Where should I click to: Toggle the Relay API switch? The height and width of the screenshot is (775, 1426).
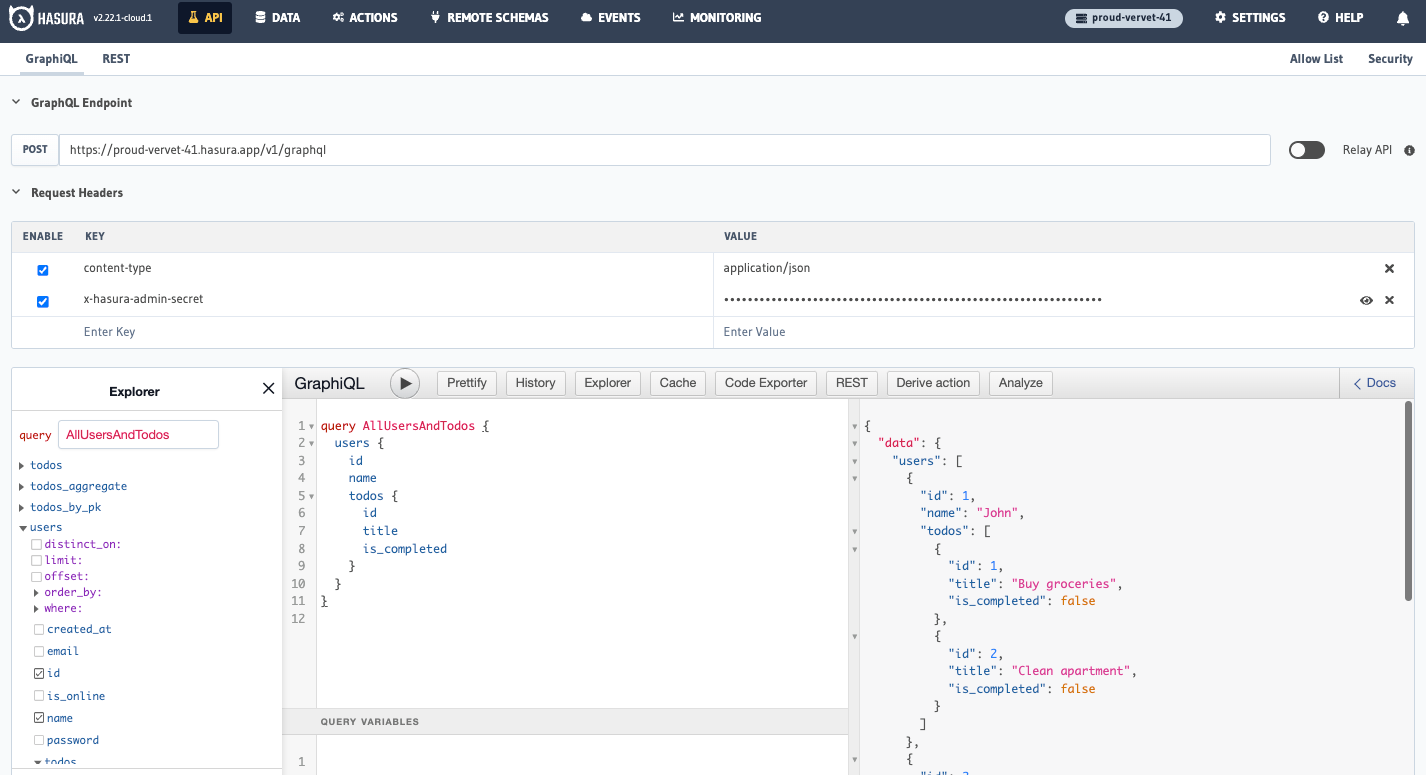click(x=1306, y=149)
